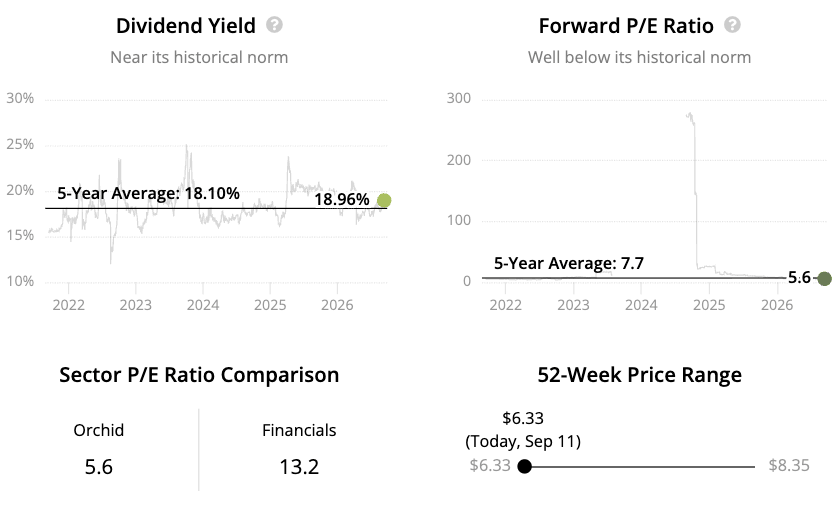
Task: Click the 52-Week Price Range heading
Action: click(x=640, y=375)
